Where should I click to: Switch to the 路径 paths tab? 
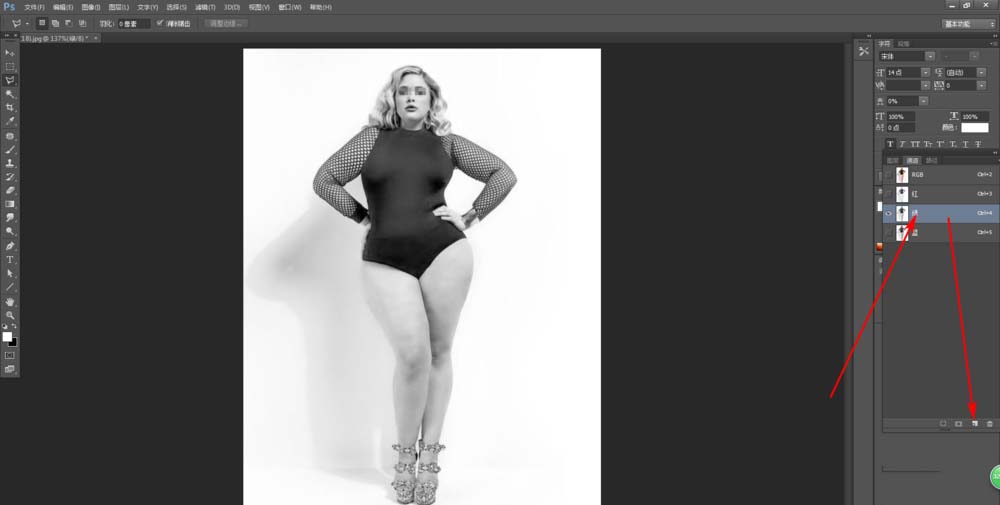[932, 161]
